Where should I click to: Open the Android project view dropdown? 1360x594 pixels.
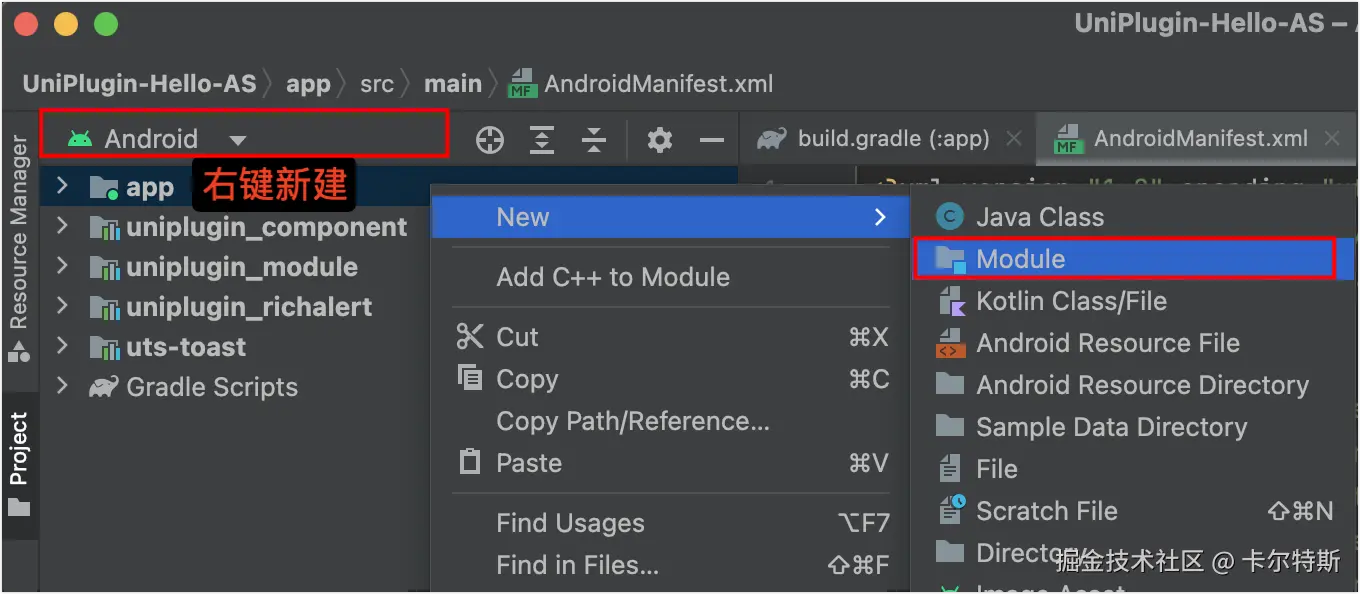(x=237, y=140)
